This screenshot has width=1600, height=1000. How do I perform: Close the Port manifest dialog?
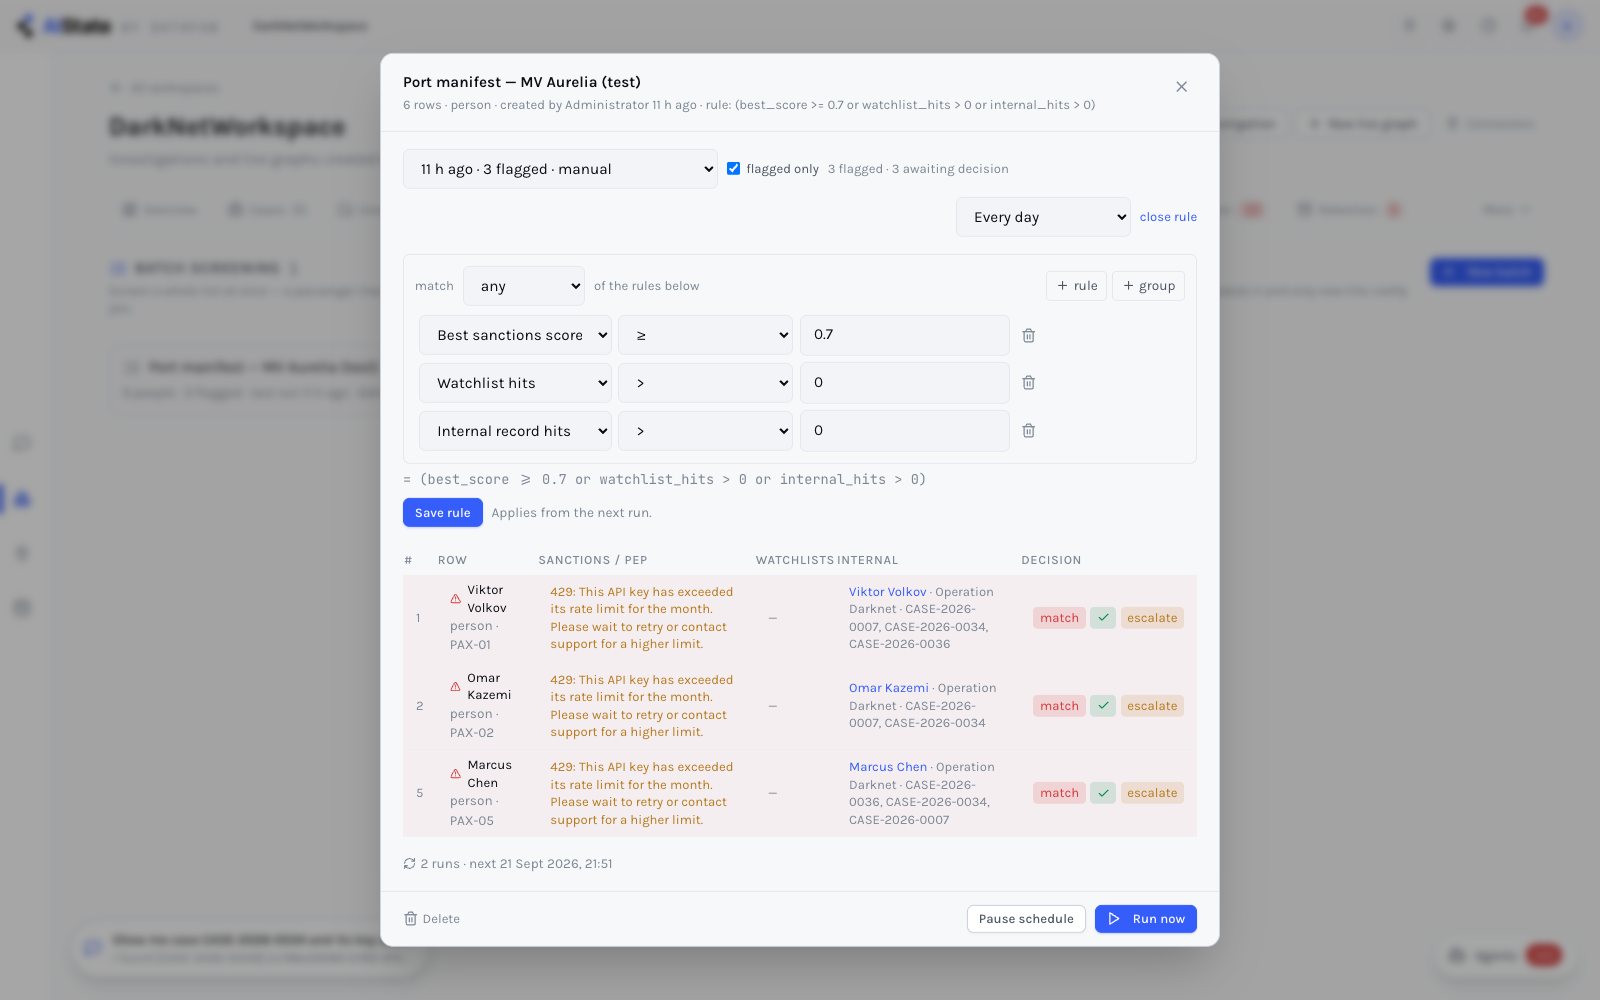(x=1181, y=87)
